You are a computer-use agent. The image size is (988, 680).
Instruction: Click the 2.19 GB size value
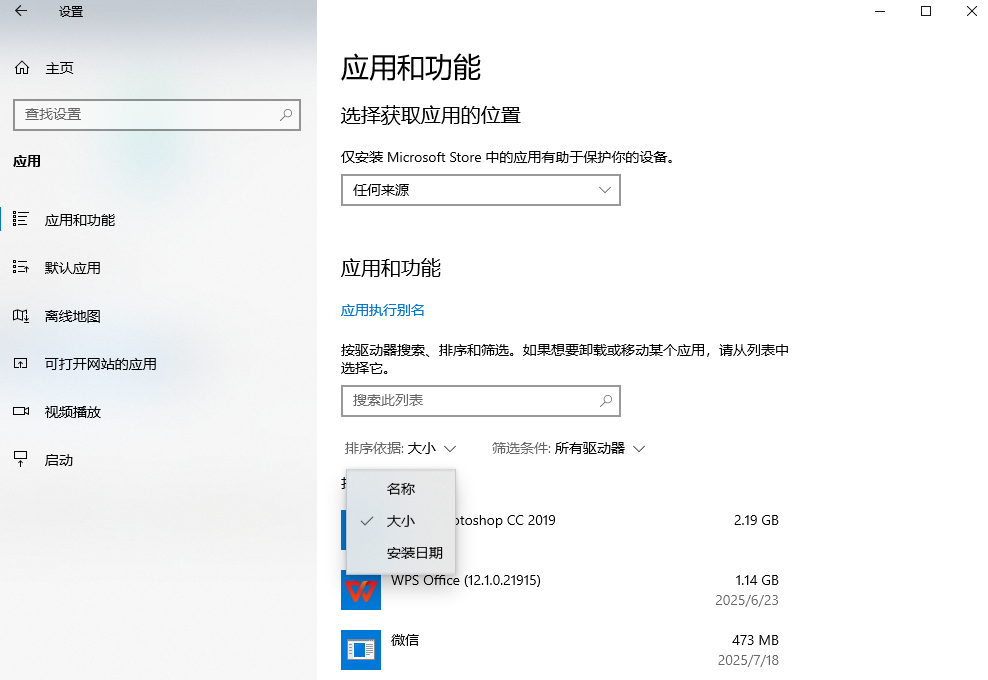click(756, 521)
